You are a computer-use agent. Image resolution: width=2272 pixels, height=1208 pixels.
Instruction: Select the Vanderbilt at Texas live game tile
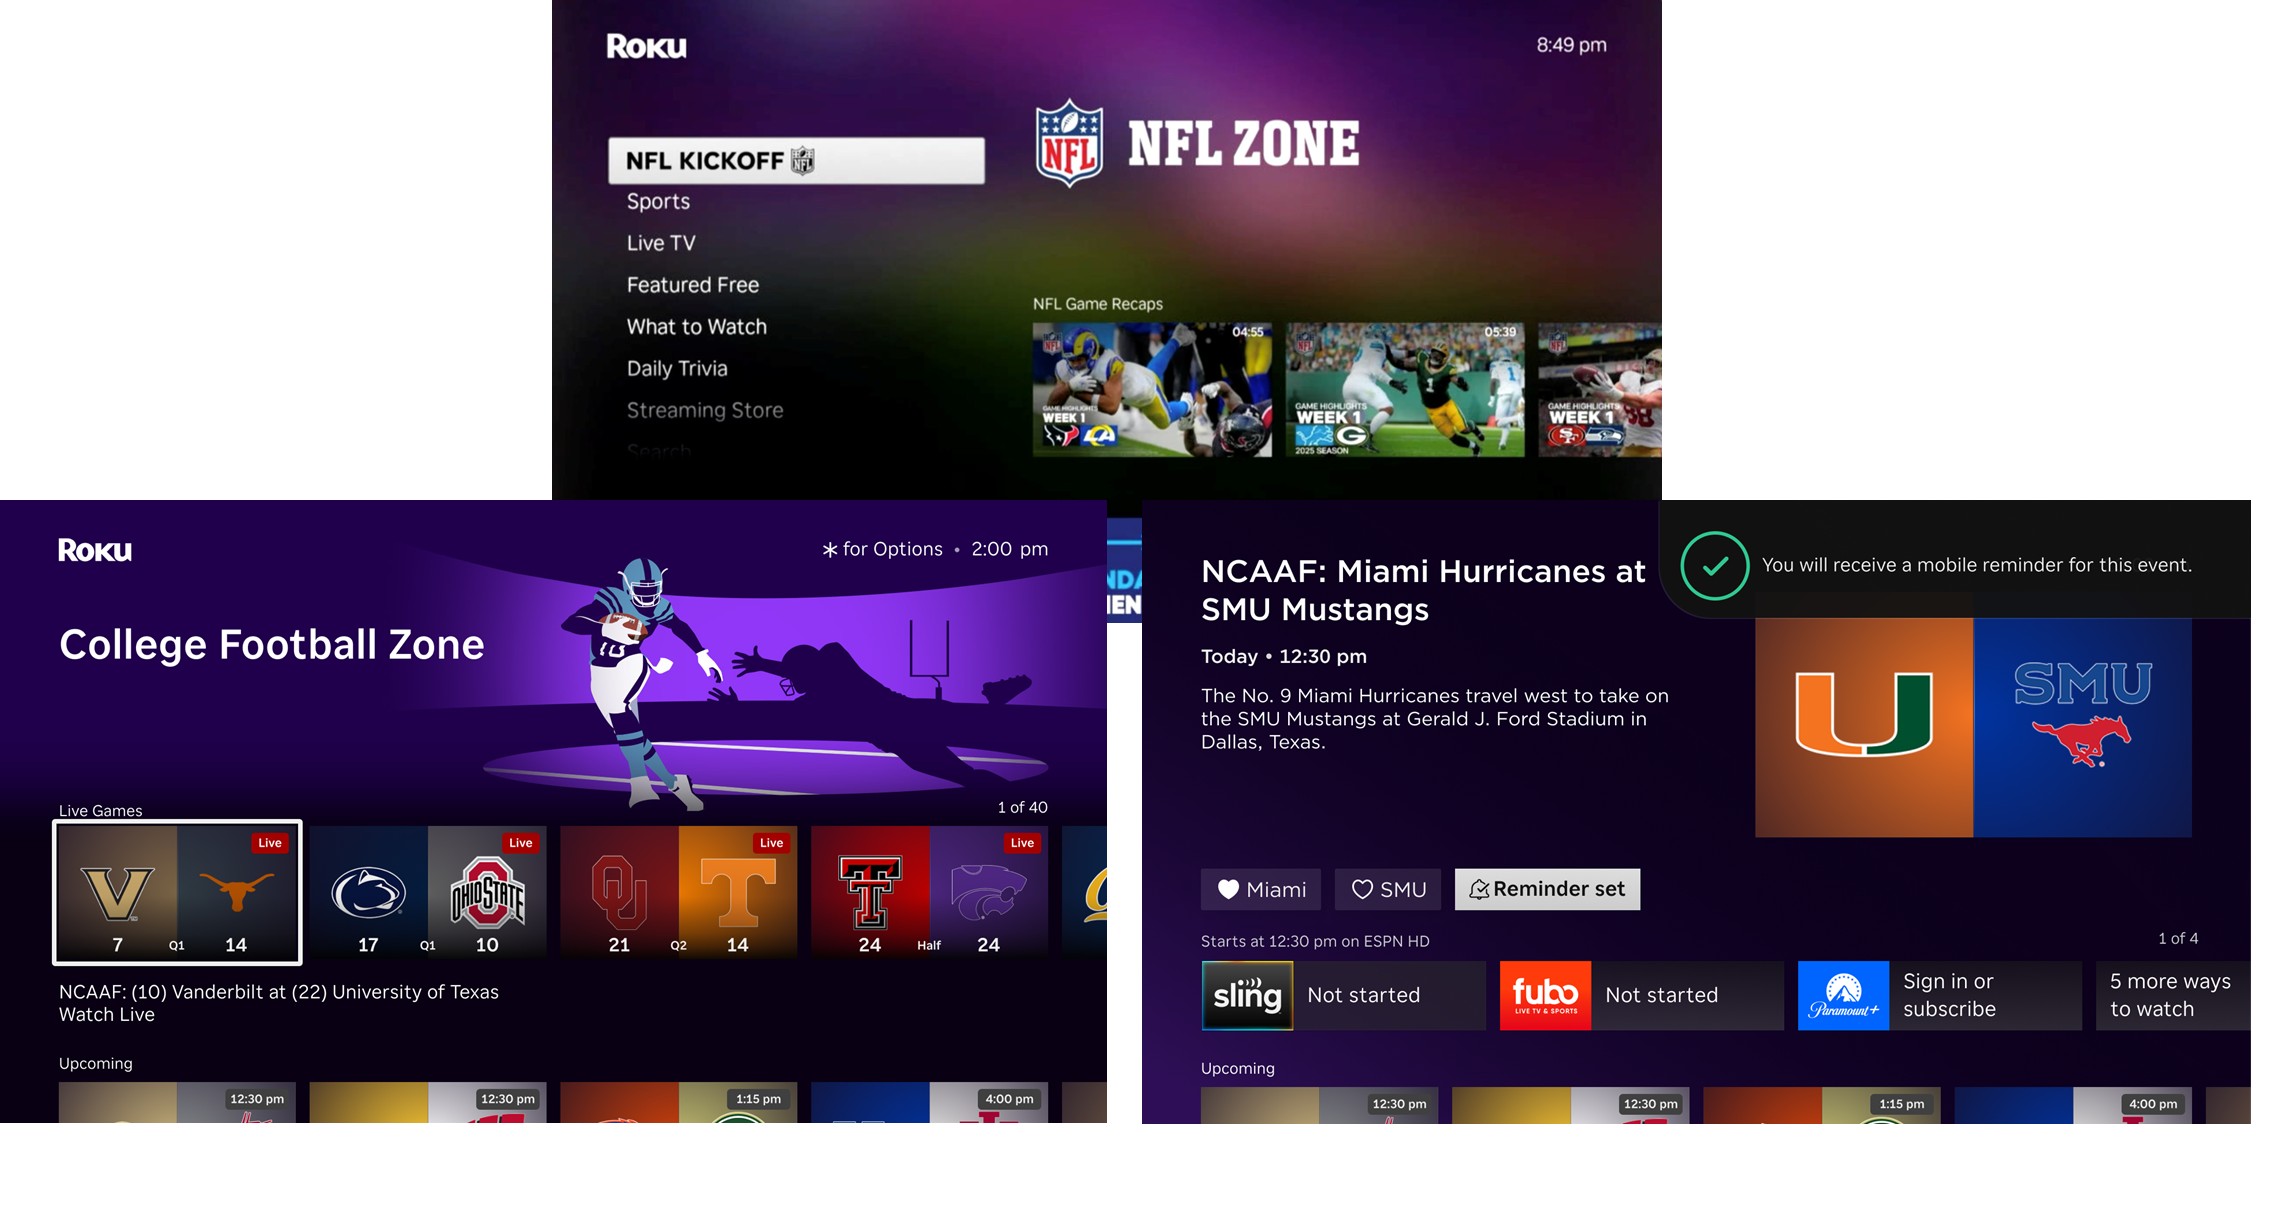(177, 892)
